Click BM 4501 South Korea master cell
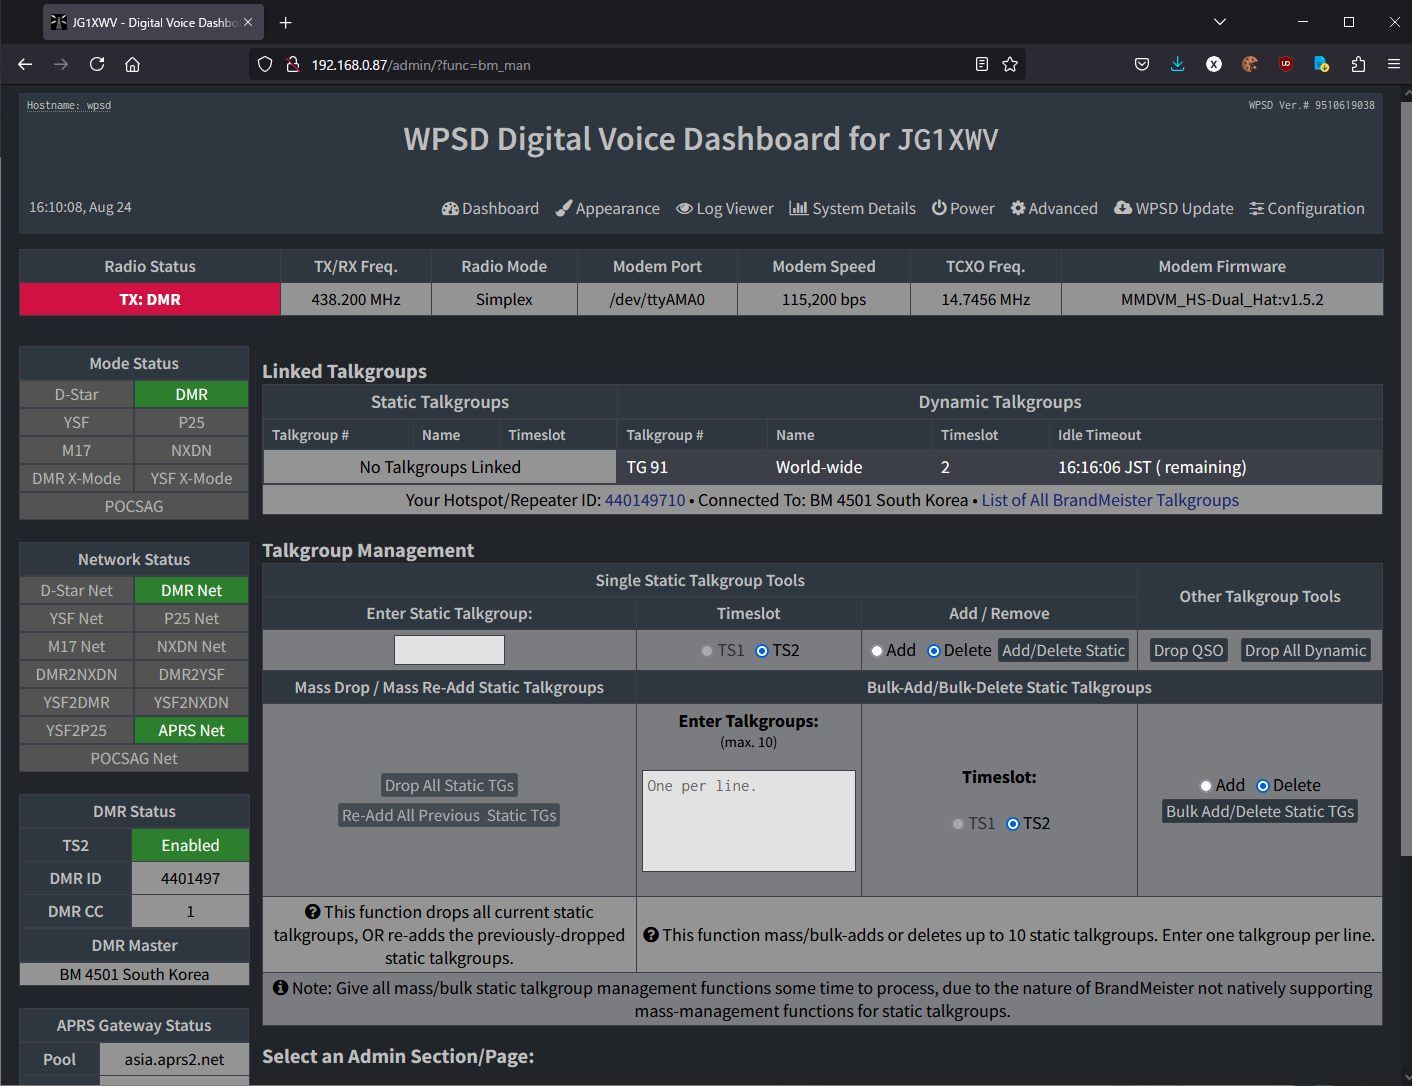1412x1086 pixels. (134, 974)
